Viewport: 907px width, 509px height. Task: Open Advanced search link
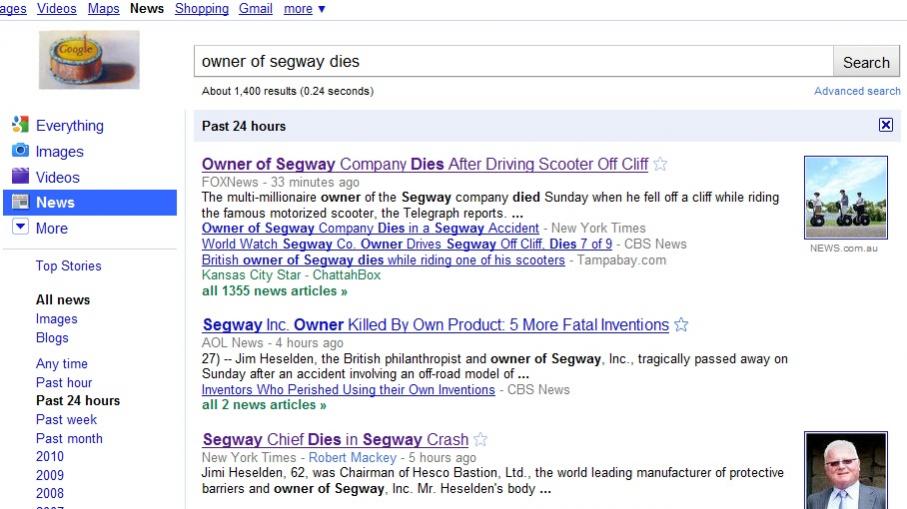point(857,91)
